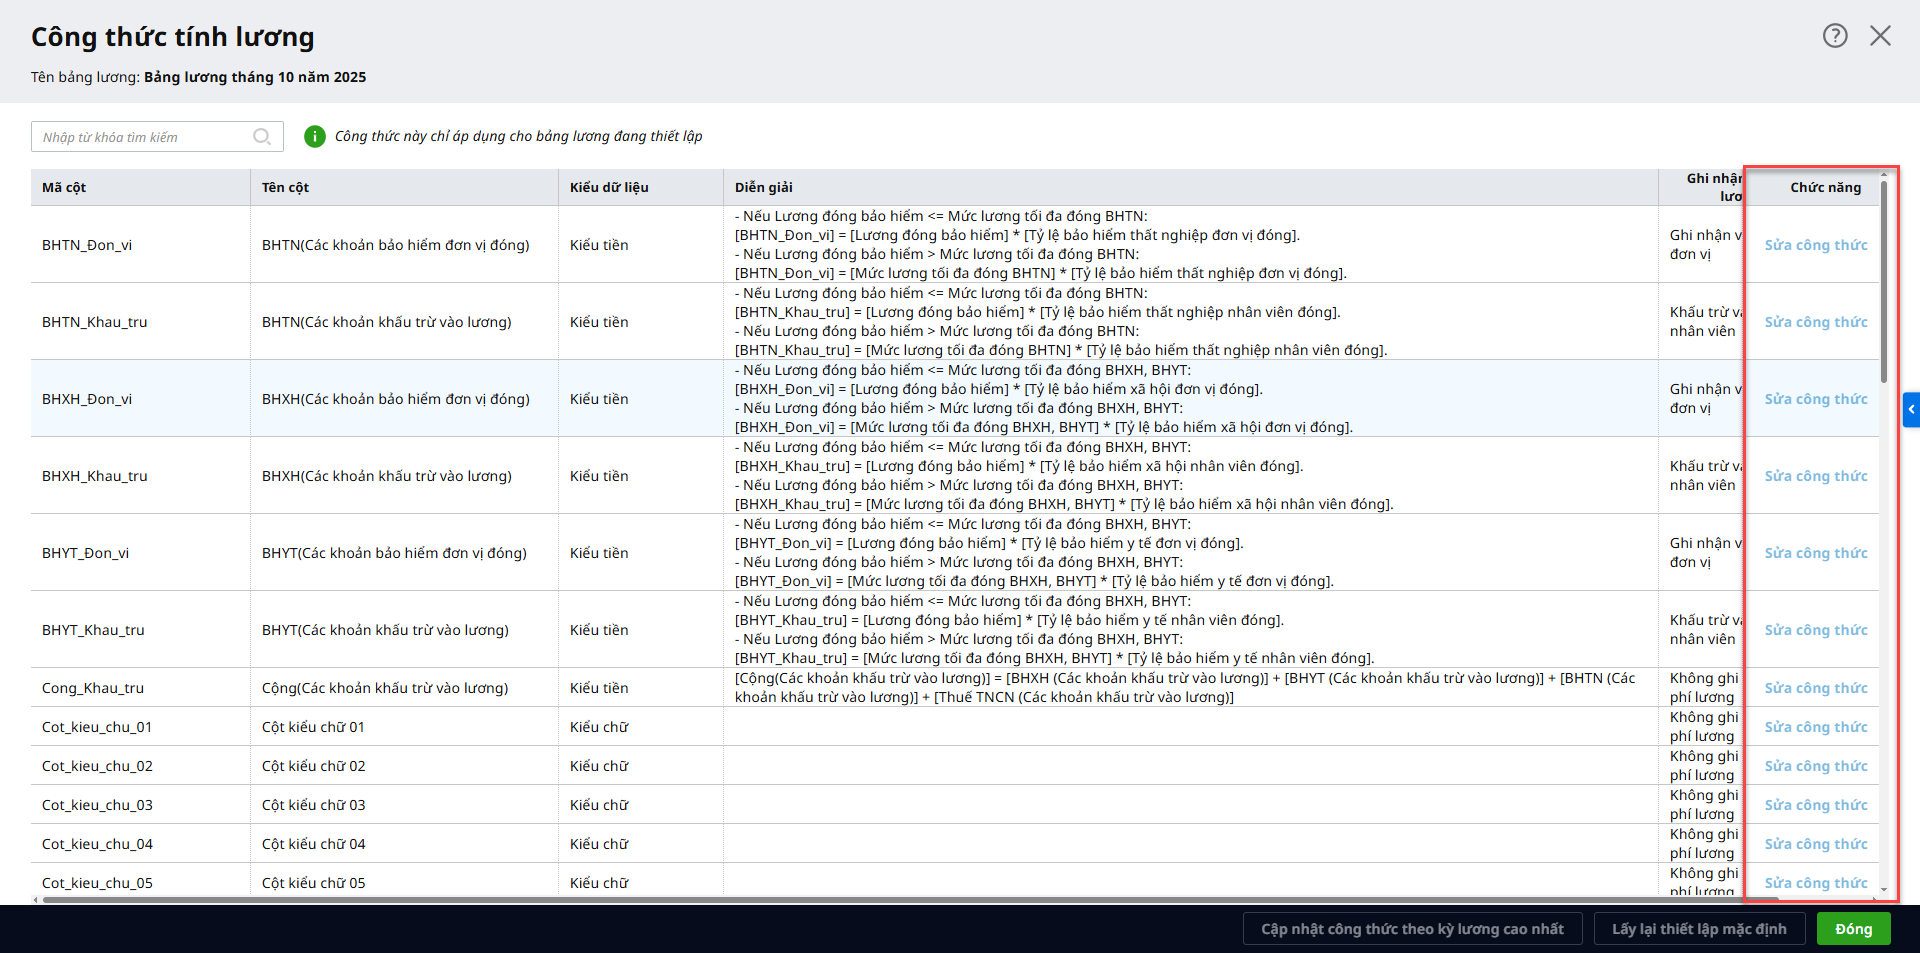Edit formula for BHXH_Don_vi row
1920x953 pixels.
(1815, 399)
